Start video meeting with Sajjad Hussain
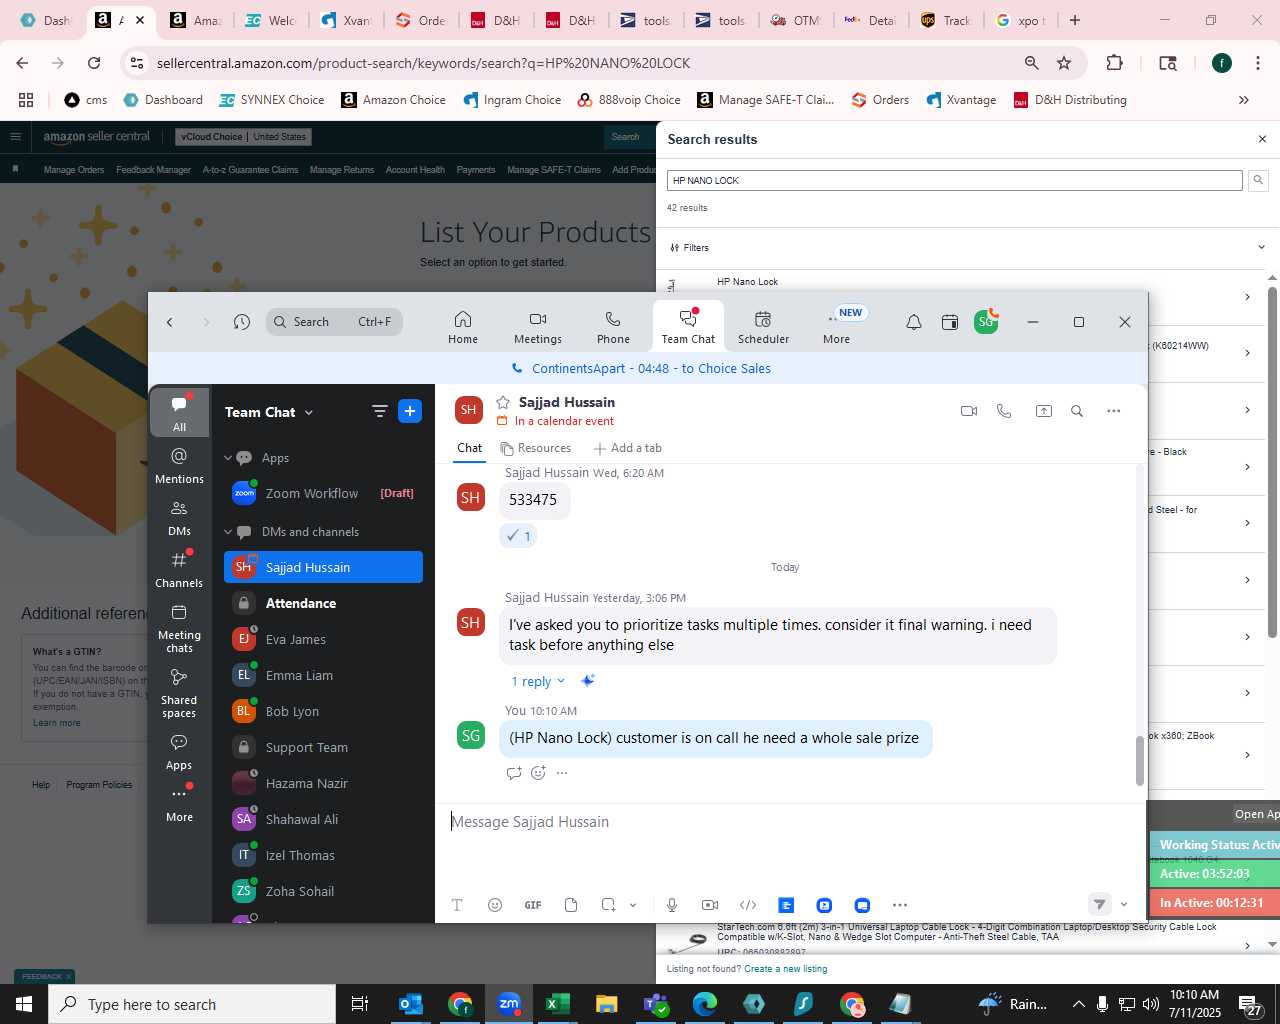Screen dimensions: 1280x1024 968,411
